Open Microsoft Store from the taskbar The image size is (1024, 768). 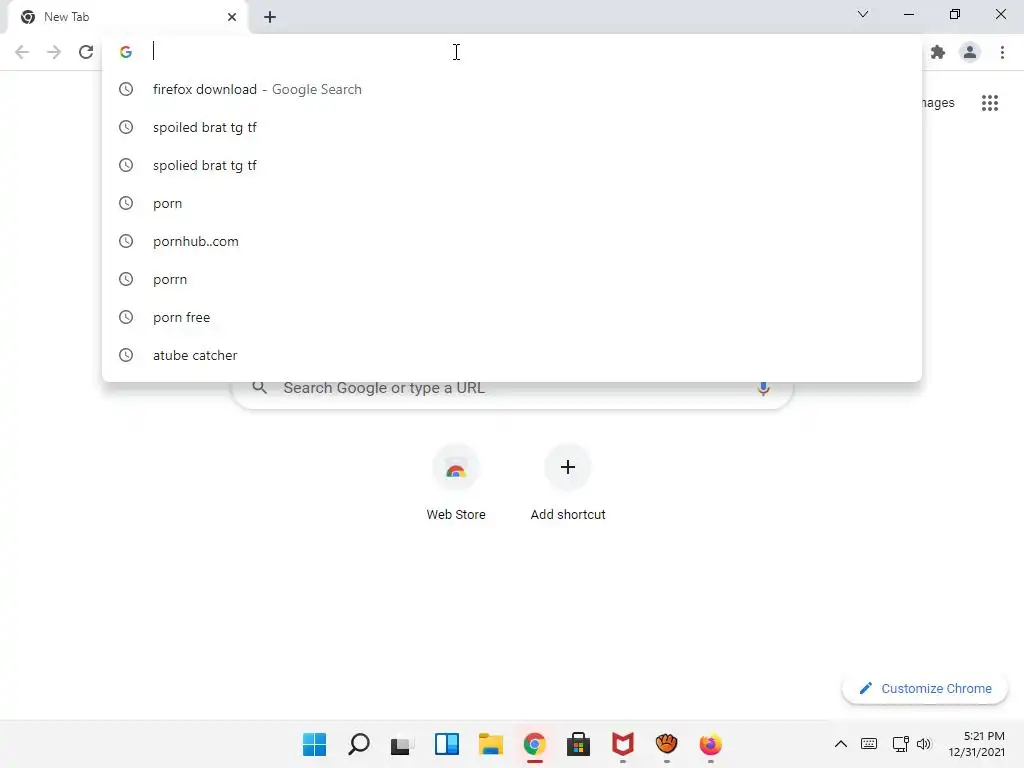pos(579,744)
